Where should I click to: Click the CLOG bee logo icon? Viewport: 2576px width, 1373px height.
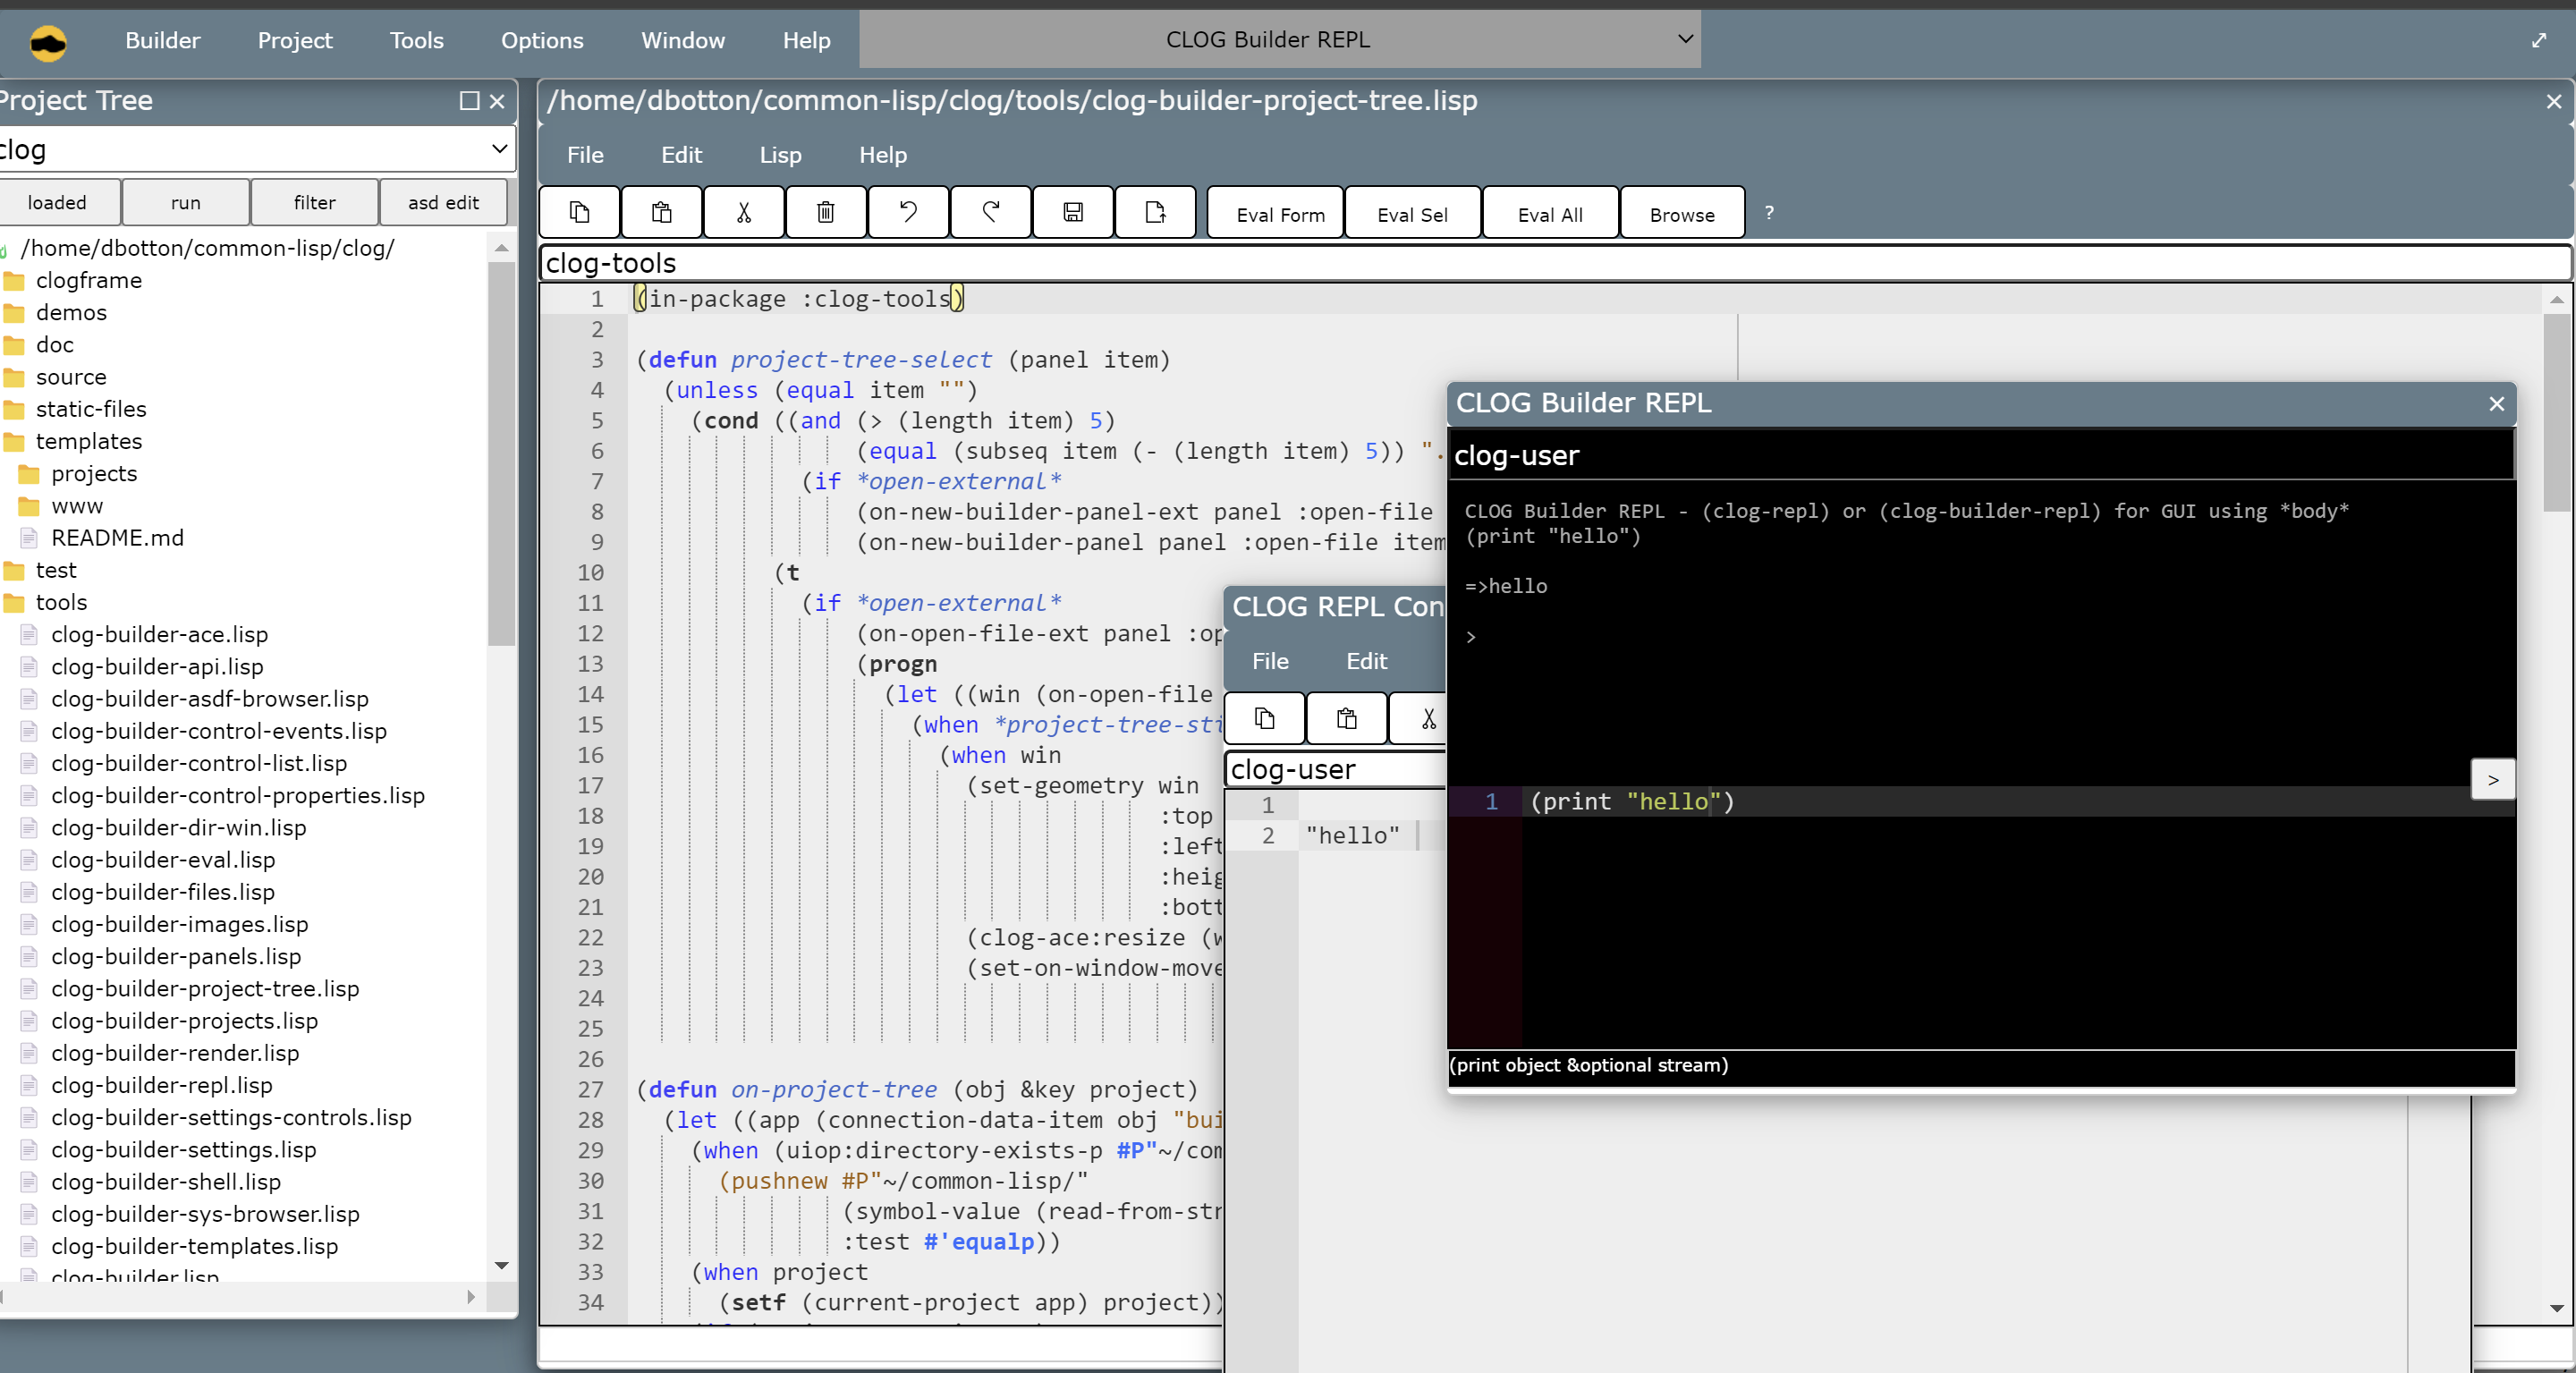[48, 41]
